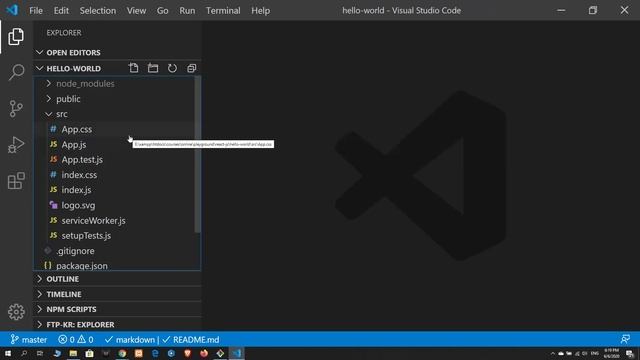Collapse all folders in explorer
The height and width of the screenshot is (360, 640).
tap(191, 68)
